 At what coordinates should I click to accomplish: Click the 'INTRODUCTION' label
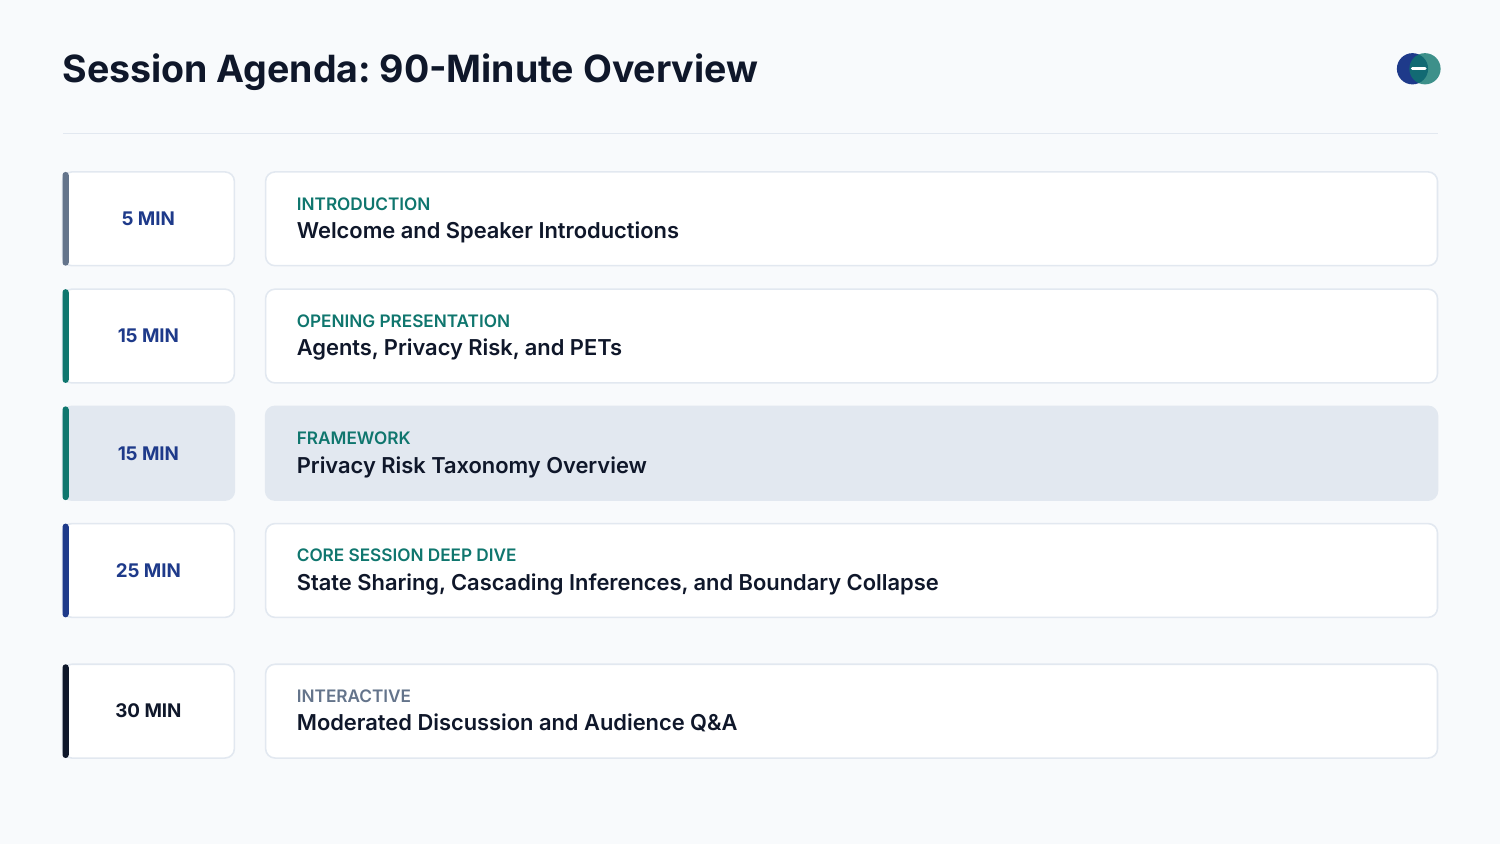point(363,204)
